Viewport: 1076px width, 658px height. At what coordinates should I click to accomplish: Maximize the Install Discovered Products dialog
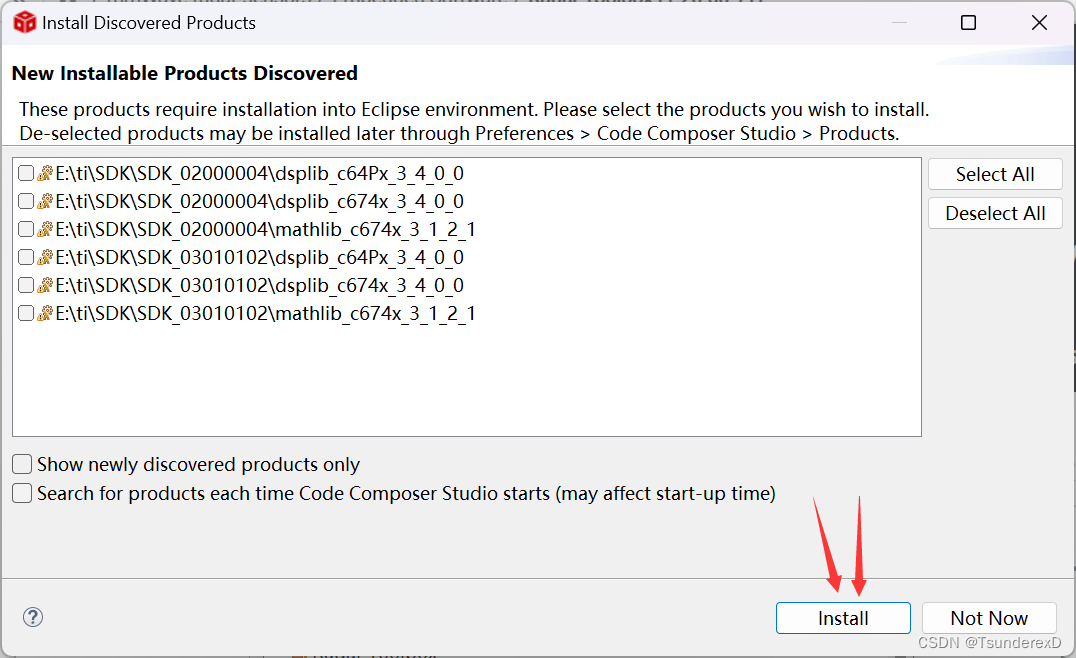[x=968, y=23]
